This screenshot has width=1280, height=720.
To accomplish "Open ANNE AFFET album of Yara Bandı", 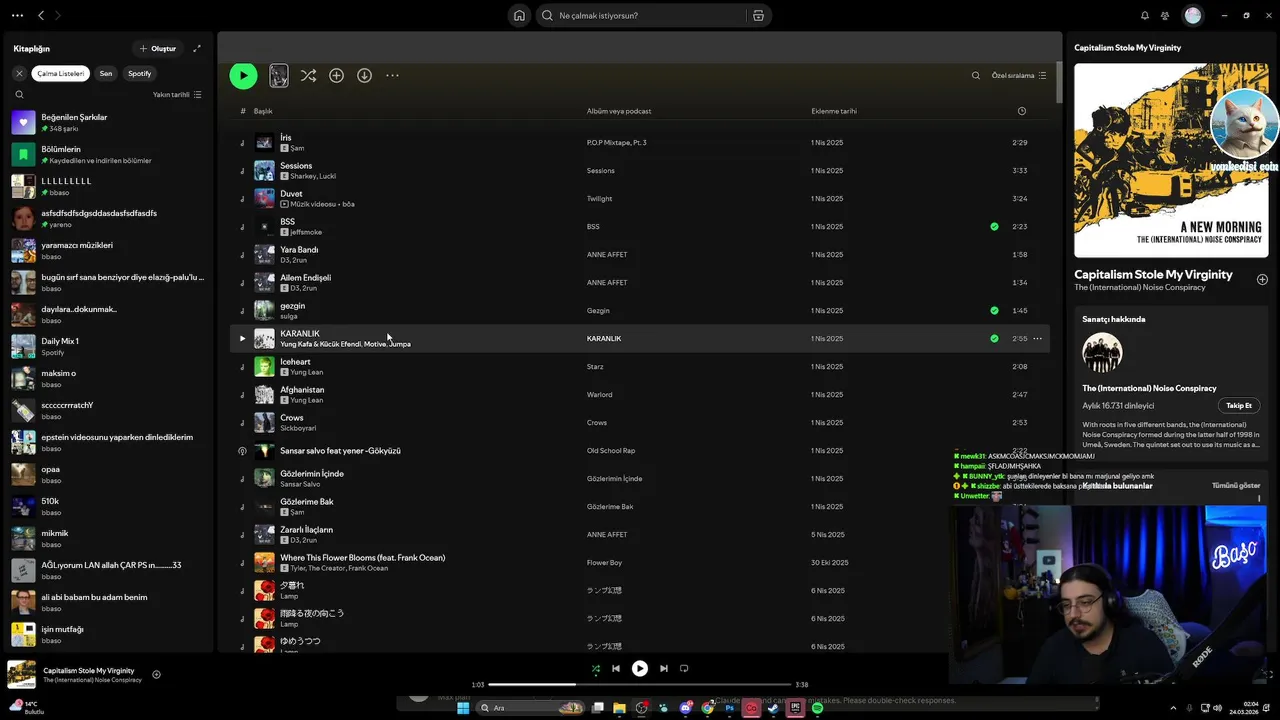I will [x=607, y=254].
